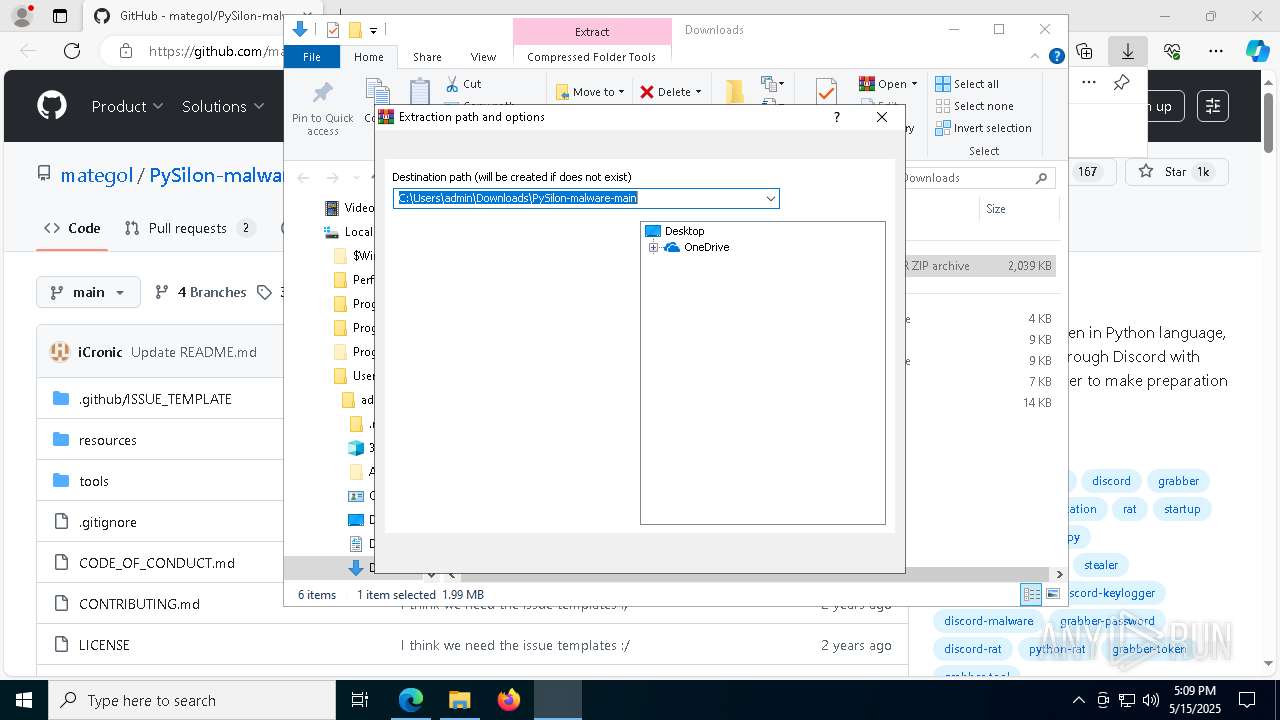Switch Explorer to large icons view
Image resolution: width=1280 pixels, height=720 pixels.
click(x=1054, y=594)
